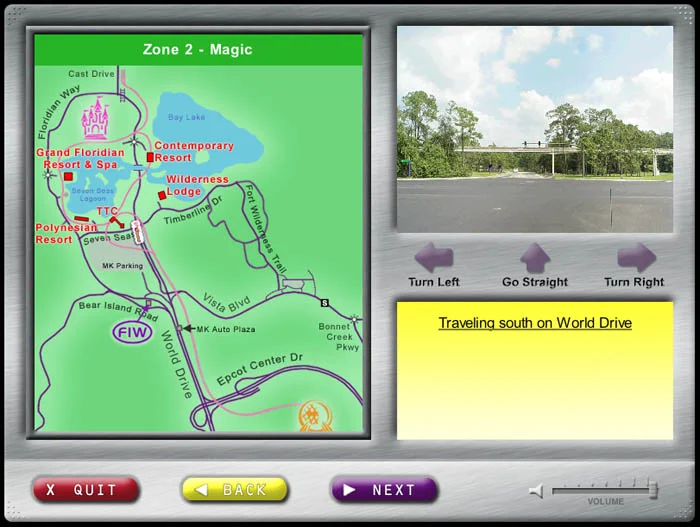Viewport: 700px width, 527px height.
Task: Click the Turn Right arrow
Action: [x=637, y=258]
